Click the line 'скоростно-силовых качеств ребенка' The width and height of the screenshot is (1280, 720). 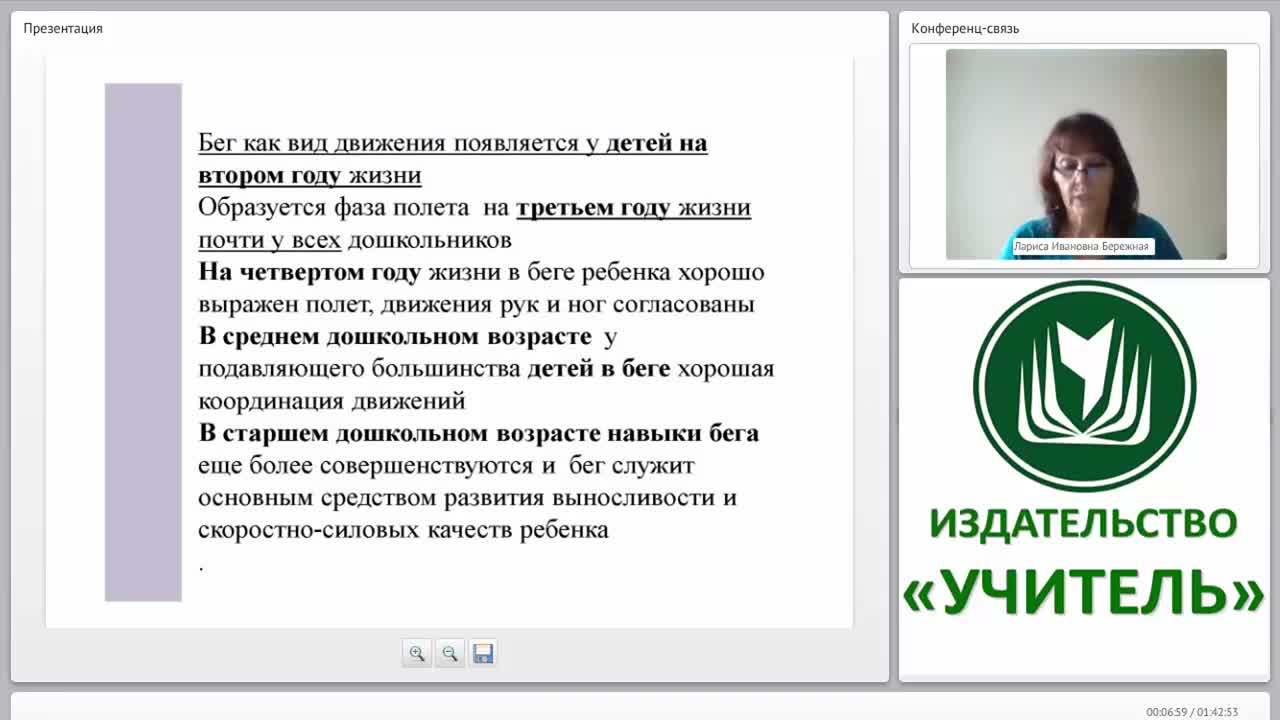(403, 530)
